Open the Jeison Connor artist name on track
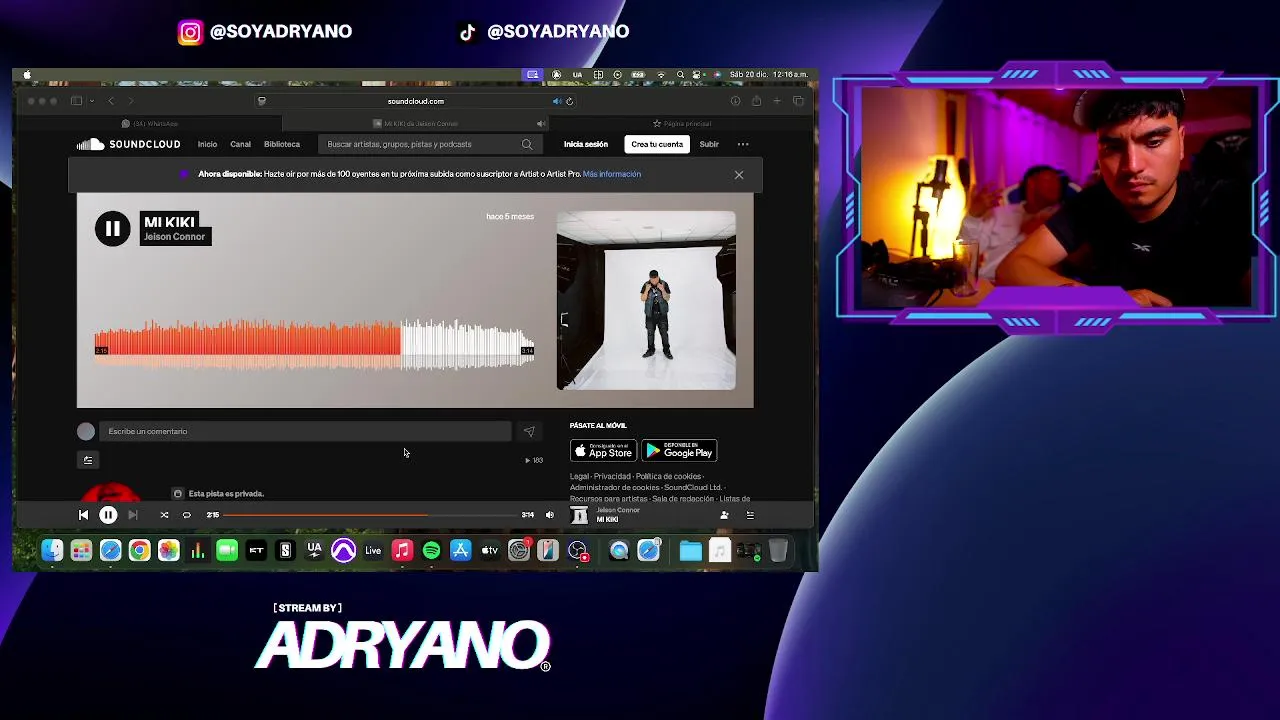The width and height of the screenshot is (1280, 720). coord(174,237)
